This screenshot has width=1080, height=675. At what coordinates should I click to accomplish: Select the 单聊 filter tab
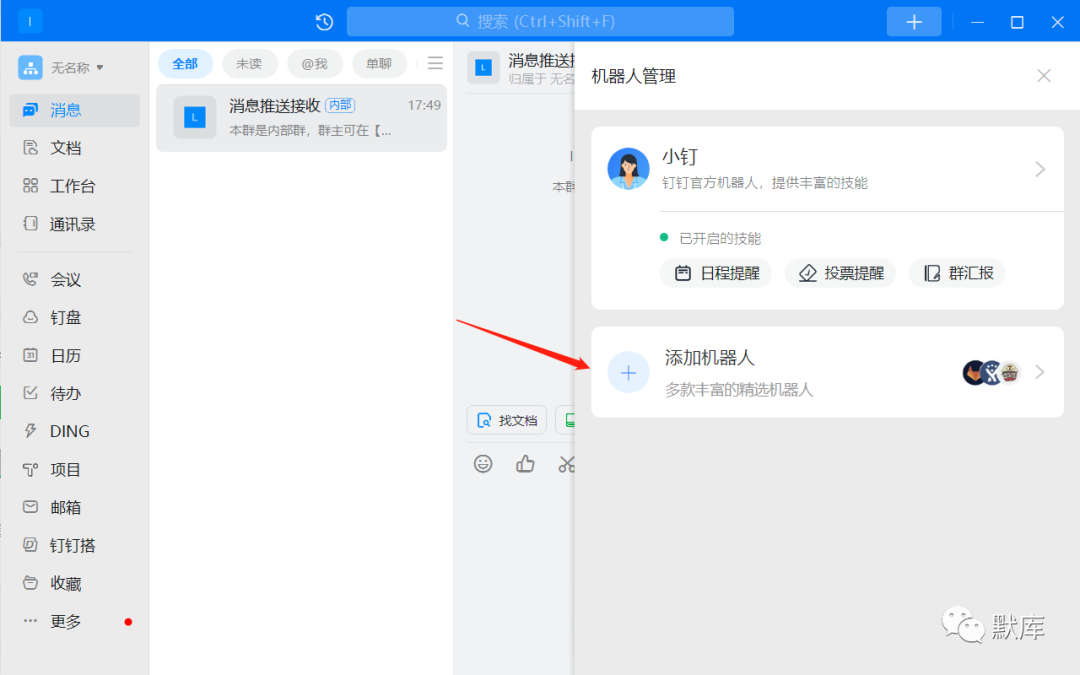pos(379,64)
